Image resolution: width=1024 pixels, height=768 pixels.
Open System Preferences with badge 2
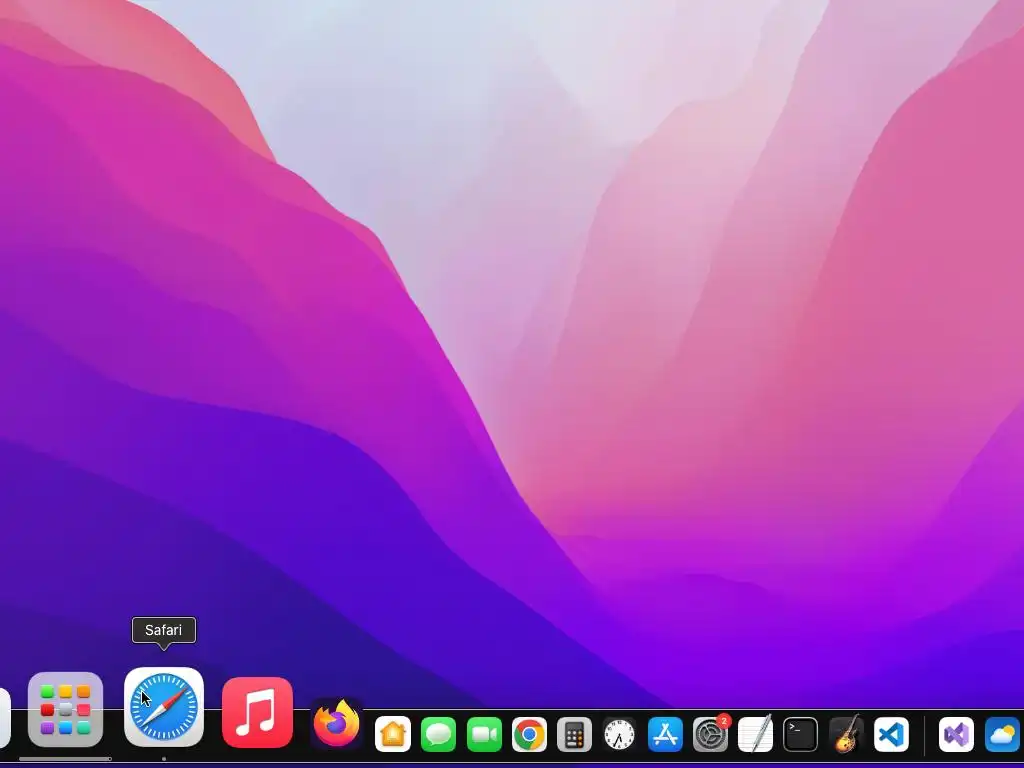point(710,734)
